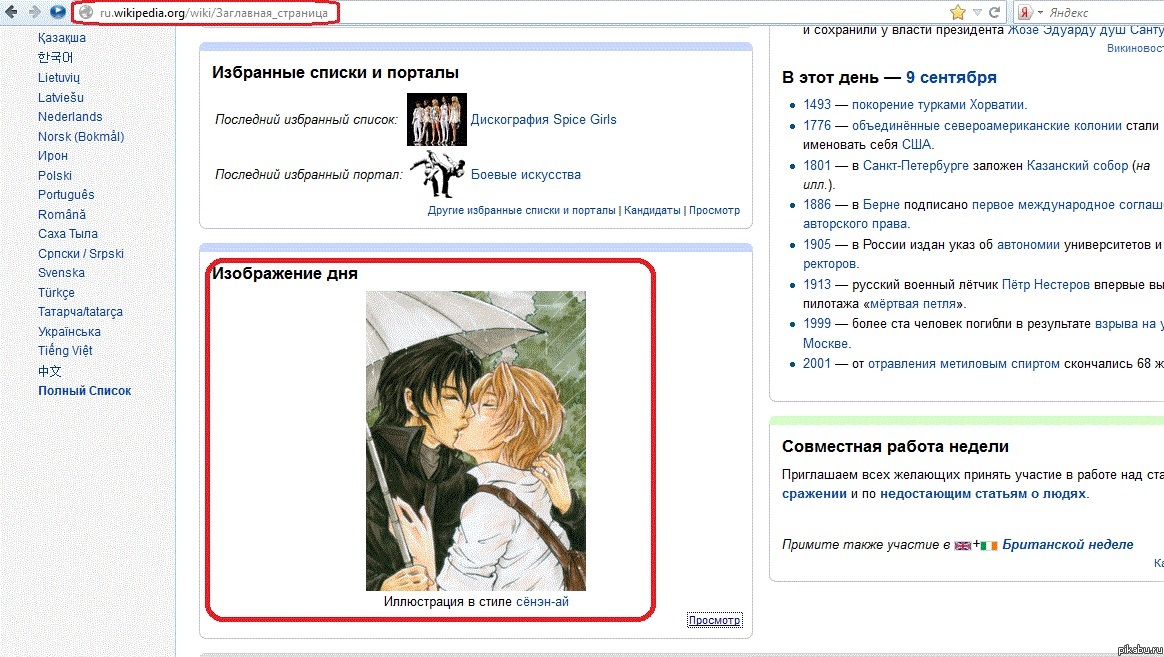Viewport: 1164px width, 657px height.
Task: Reload the page with refresh icon
Action: coord(995,13)
